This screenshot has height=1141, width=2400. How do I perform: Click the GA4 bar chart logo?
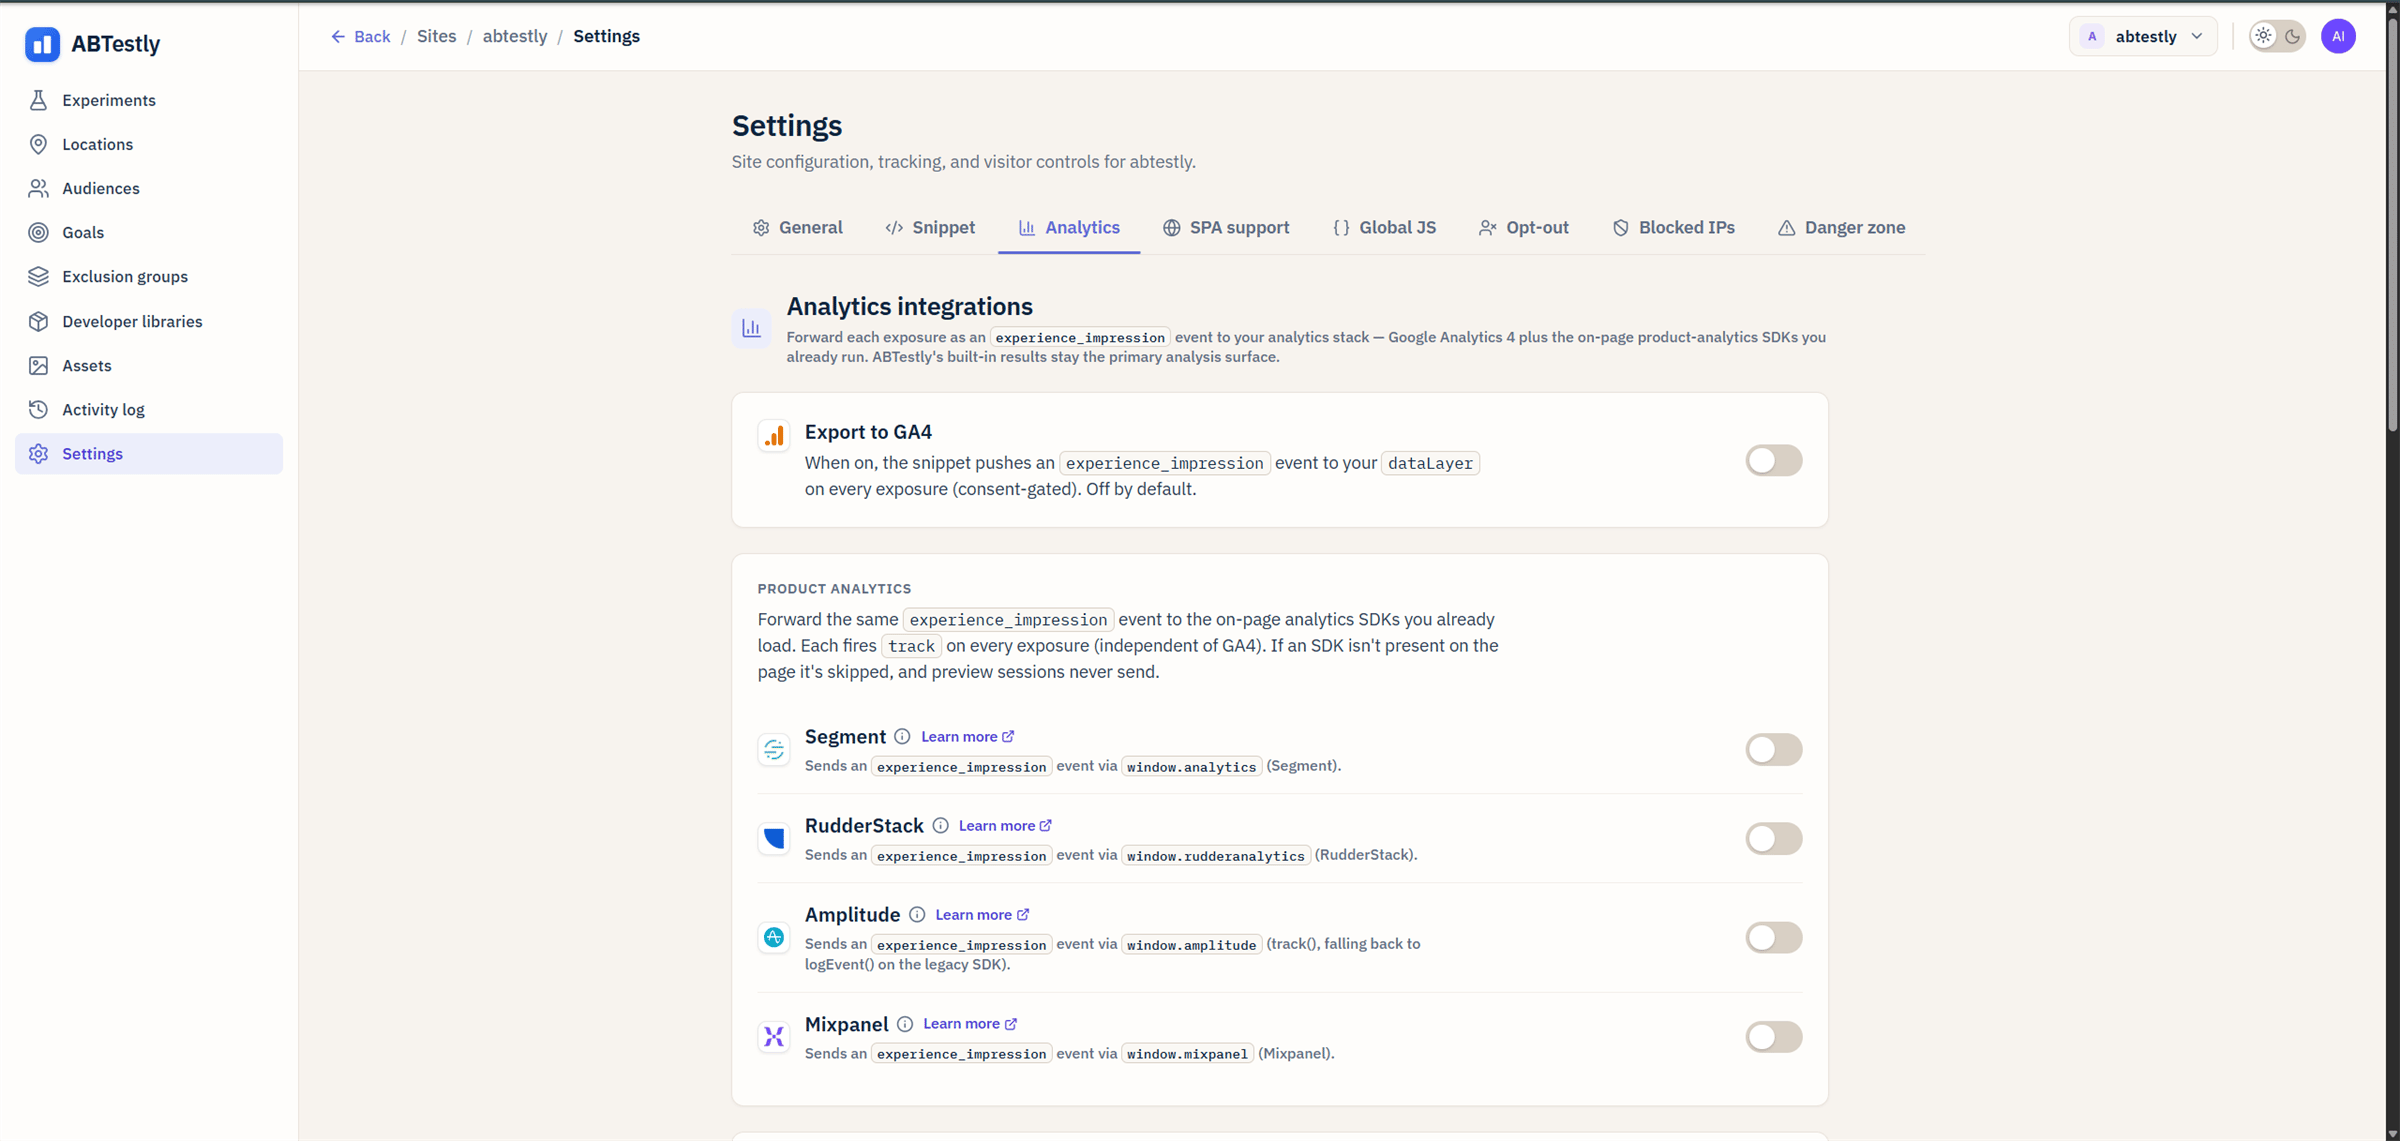[x=774, y=436]
